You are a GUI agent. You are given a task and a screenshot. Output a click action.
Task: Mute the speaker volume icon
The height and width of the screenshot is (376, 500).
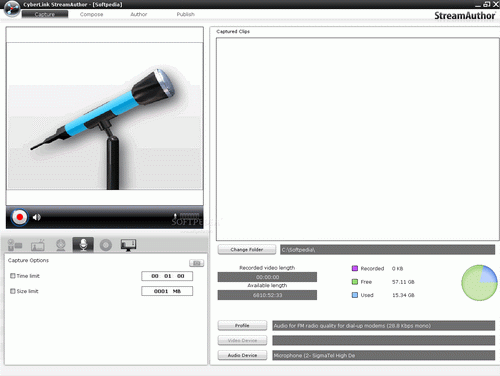pyautogui.click(x=37, y=217)
